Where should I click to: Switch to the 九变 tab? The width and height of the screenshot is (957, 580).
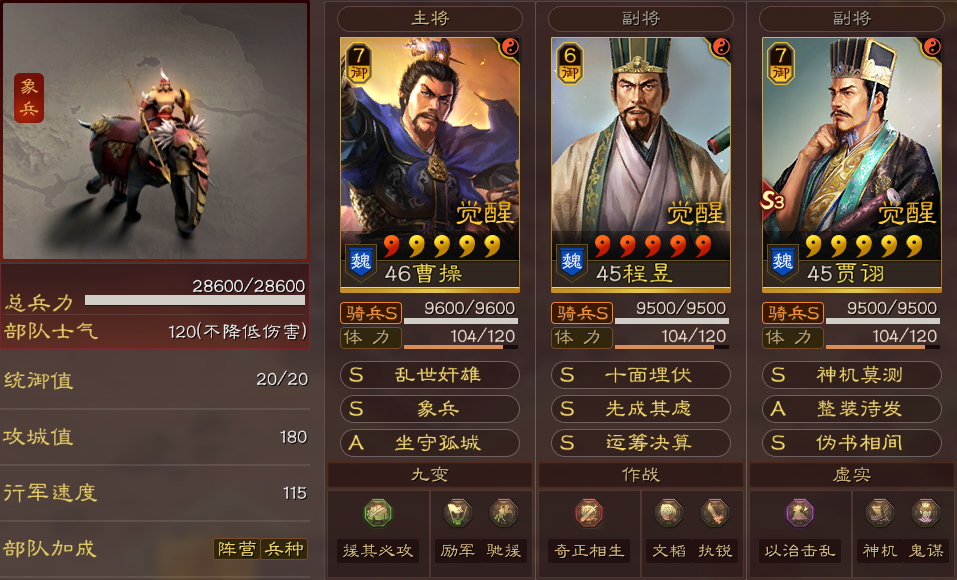pyautogui.click(x=430, y=474)
